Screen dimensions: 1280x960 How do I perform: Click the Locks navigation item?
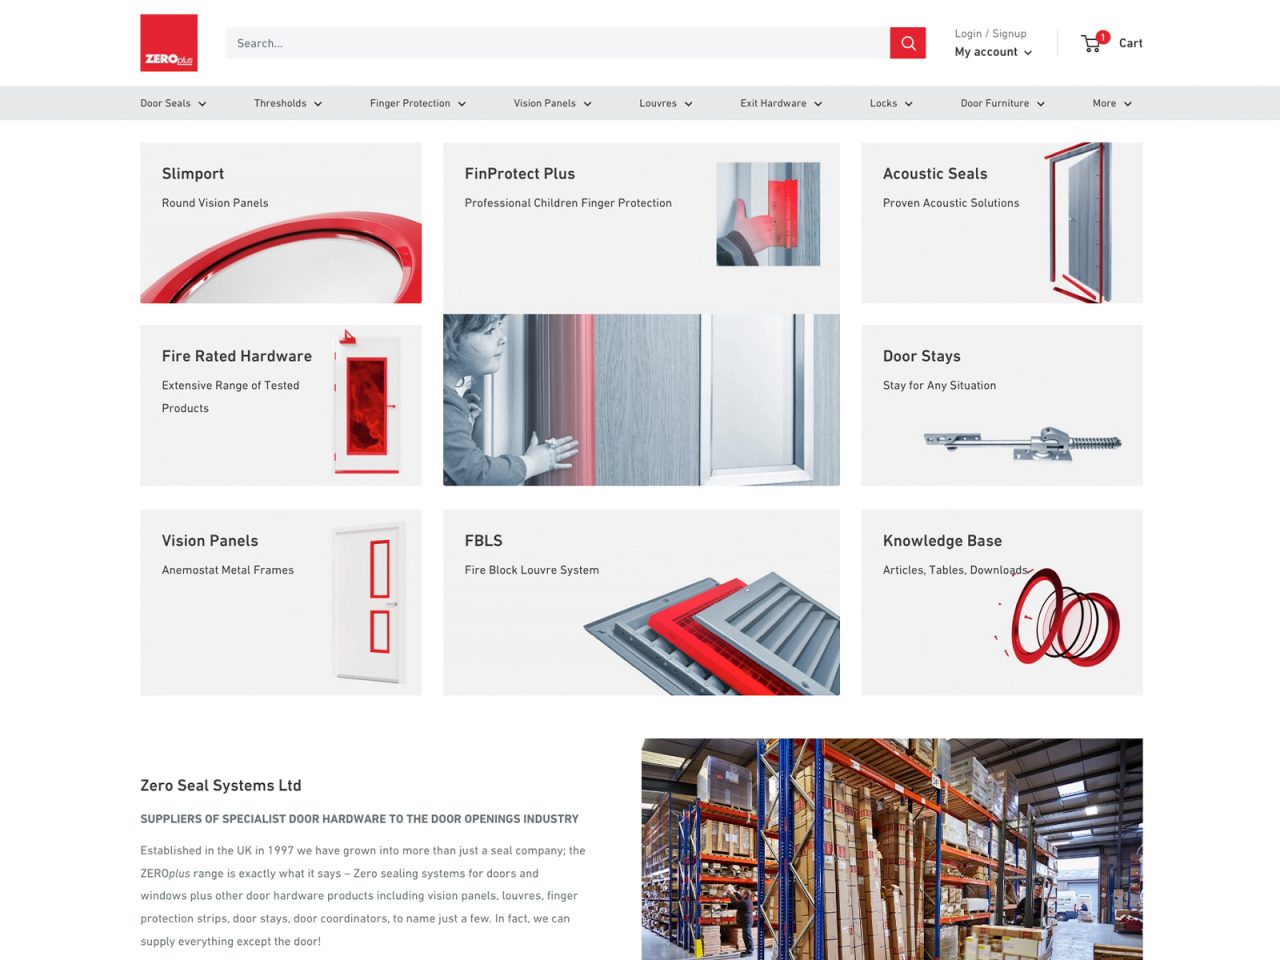click(x=882, y=103)
